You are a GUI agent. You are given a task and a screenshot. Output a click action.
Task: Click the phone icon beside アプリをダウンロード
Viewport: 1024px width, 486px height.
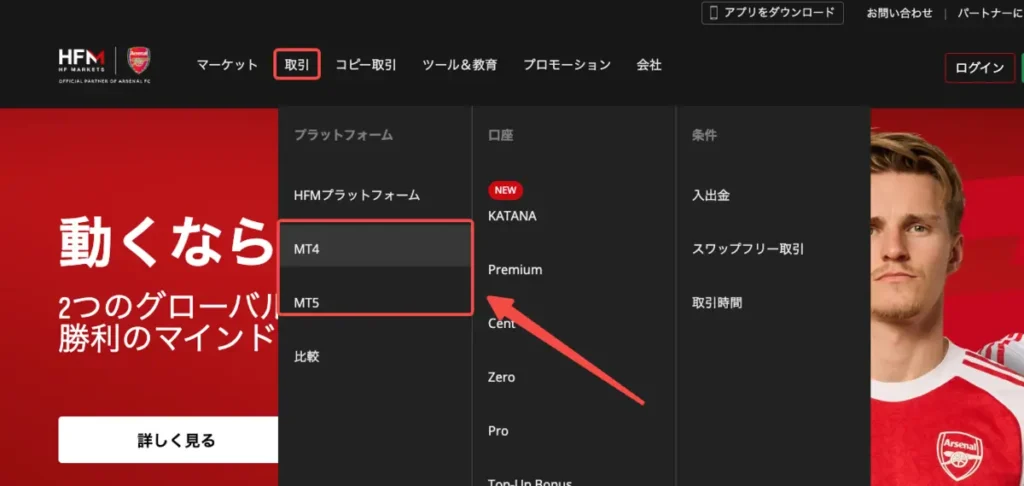coord(713,12)
